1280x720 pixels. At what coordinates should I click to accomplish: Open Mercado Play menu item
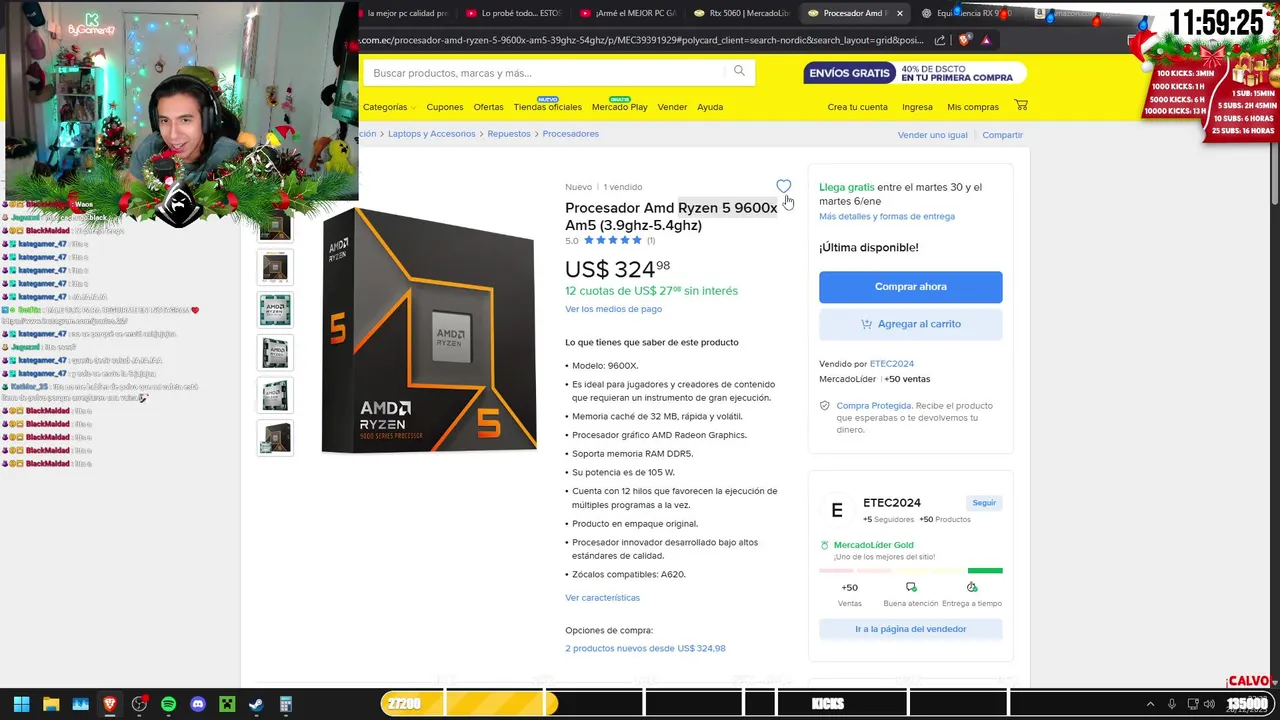tap(619, 107)
